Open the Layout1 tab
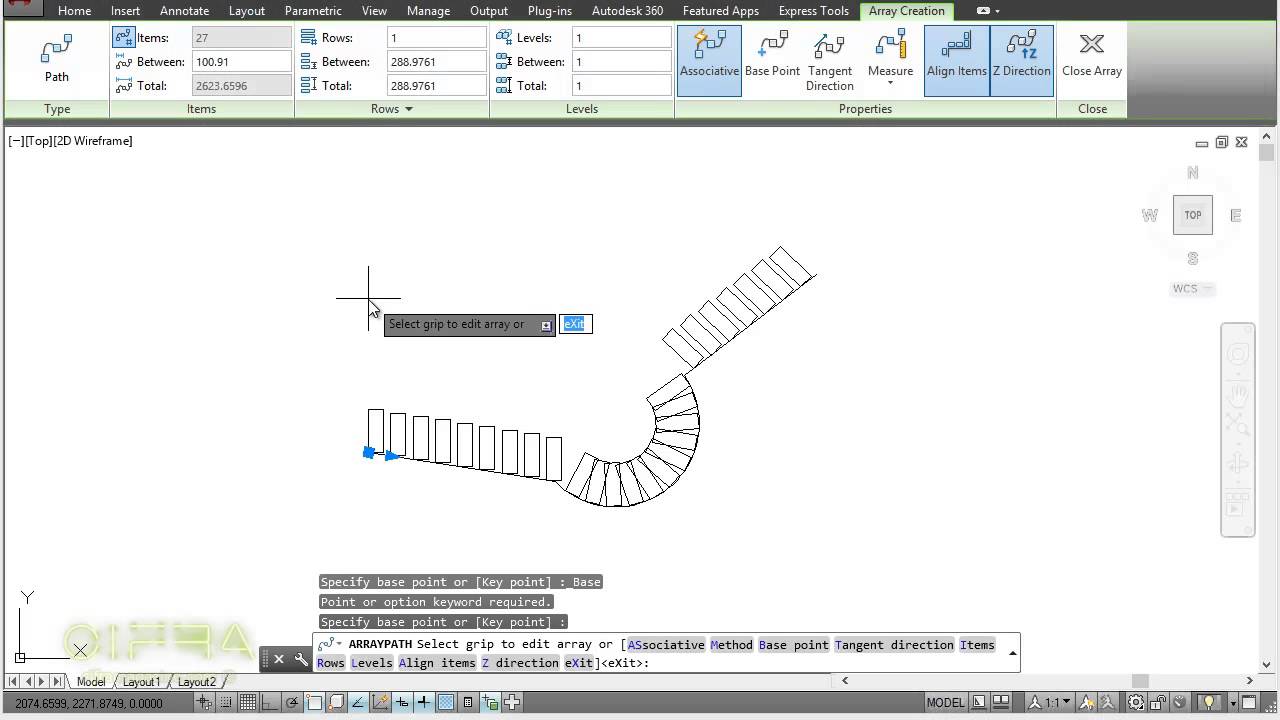The width and height of the screenshot is (1280, 720). (x=141, y=682)
